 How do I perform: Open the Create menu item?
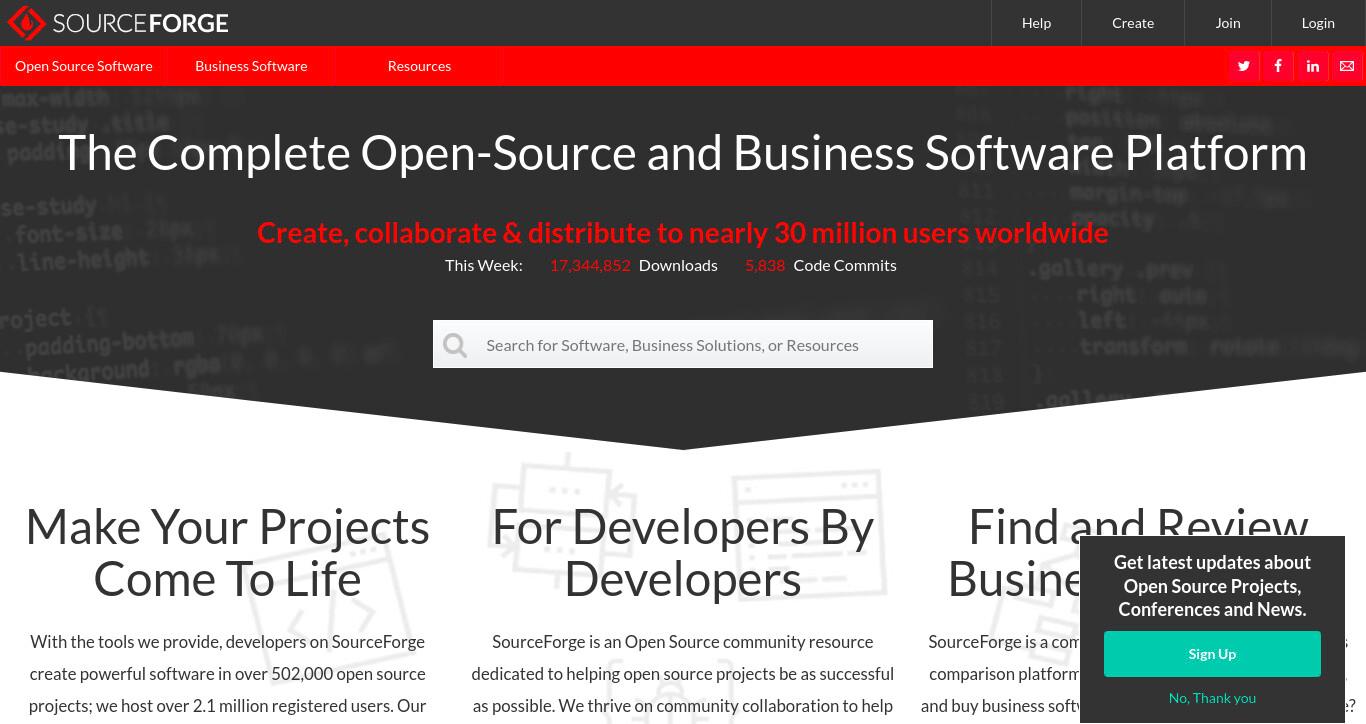[x=1133, y=23]
